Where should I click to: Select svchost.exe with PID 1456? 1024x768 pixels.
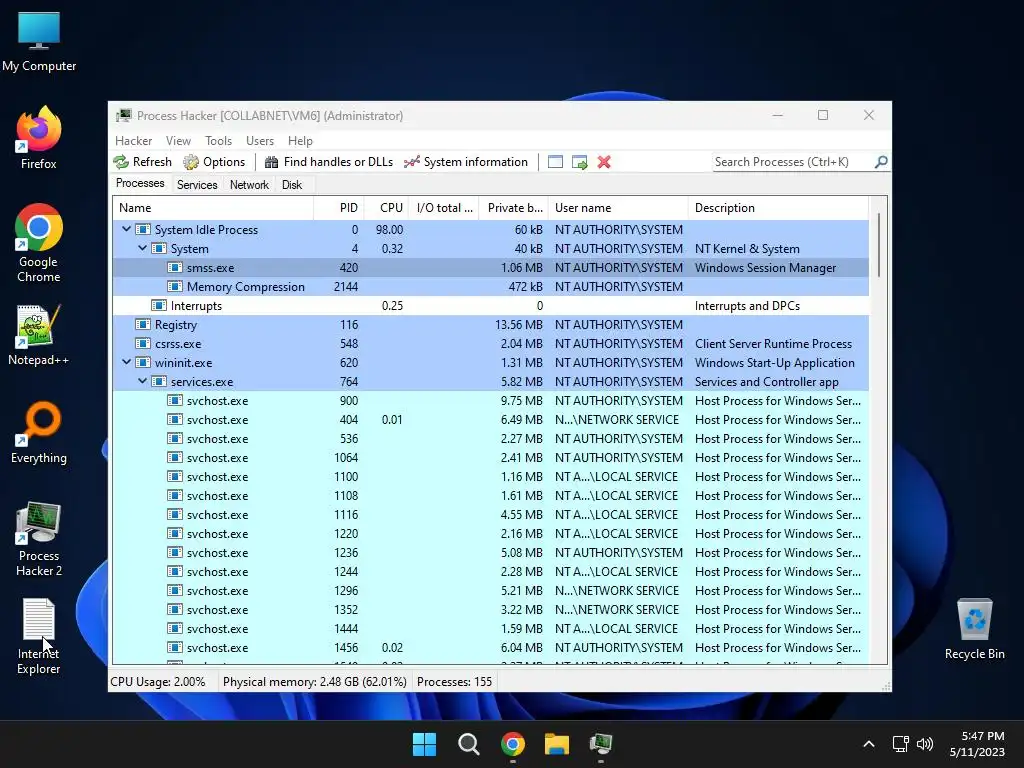(490, 647)
